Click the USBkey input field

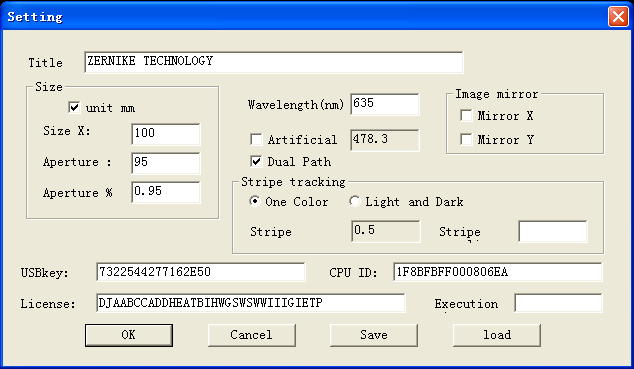point(201,272)
